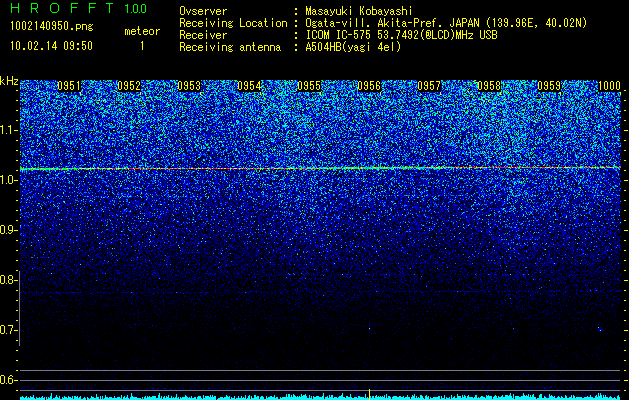
Task: Click the Receiving antenna label
Action: 230,47
